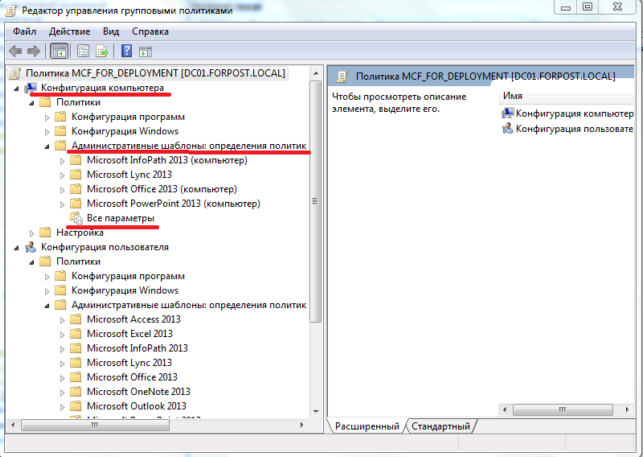The width and height of the screenshot is (643, 457).
Task: Click the folder icon of Microsoft Excel 2013
Action: 75,334
